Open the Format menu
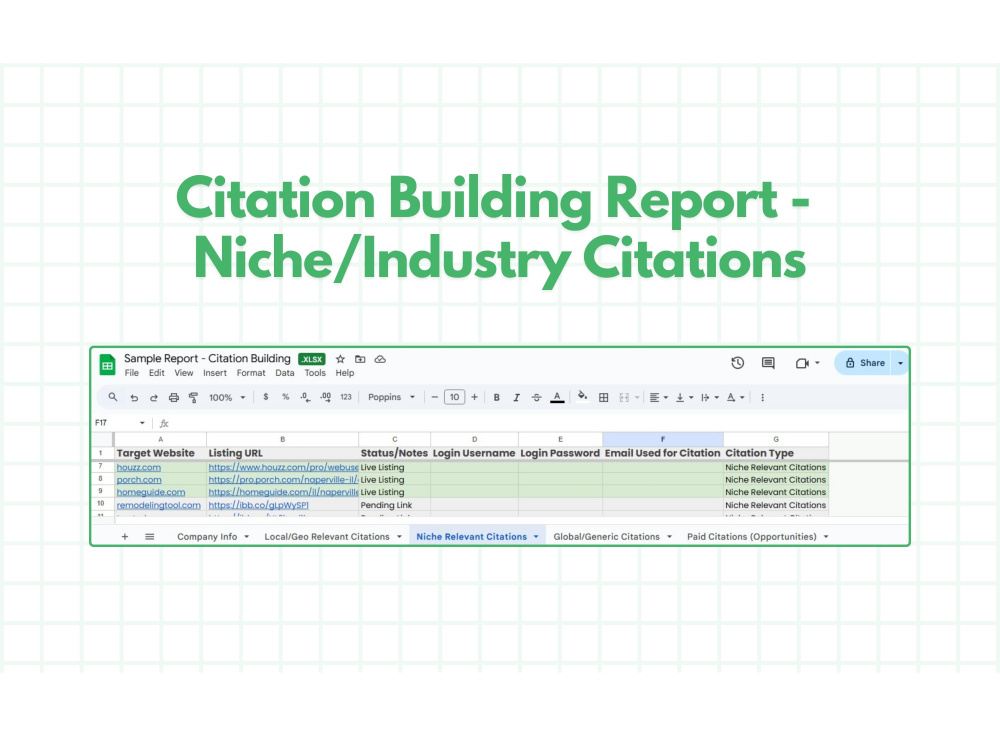Image resolution: width=1000 pixels, height=750 pixels. click(x=251, y=372)
